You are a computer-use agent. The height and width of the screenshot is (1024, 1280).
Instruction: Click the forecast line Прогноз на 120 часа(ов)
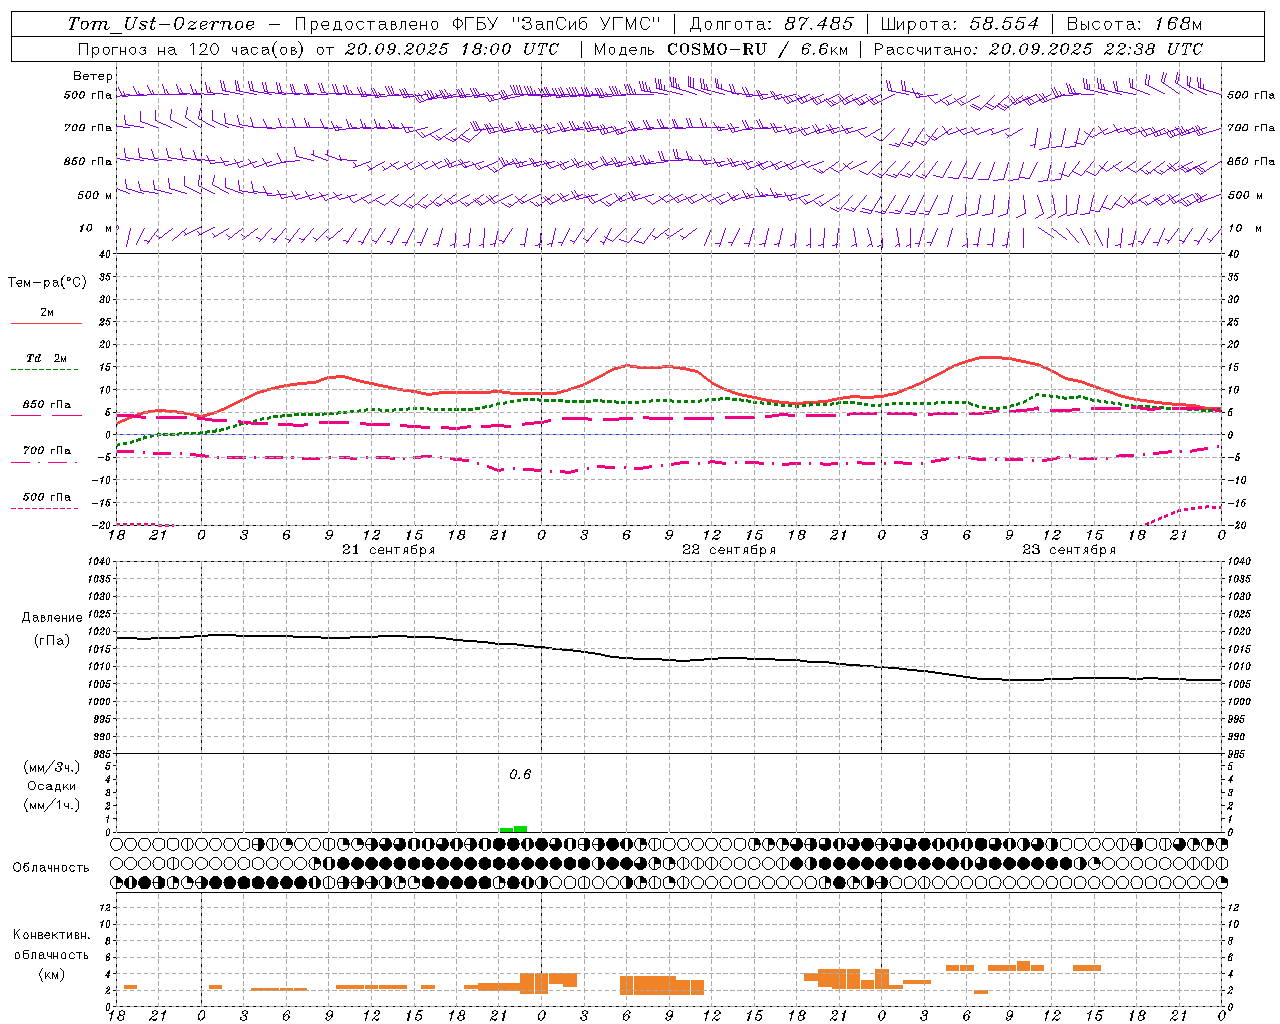tap(192, 49)
